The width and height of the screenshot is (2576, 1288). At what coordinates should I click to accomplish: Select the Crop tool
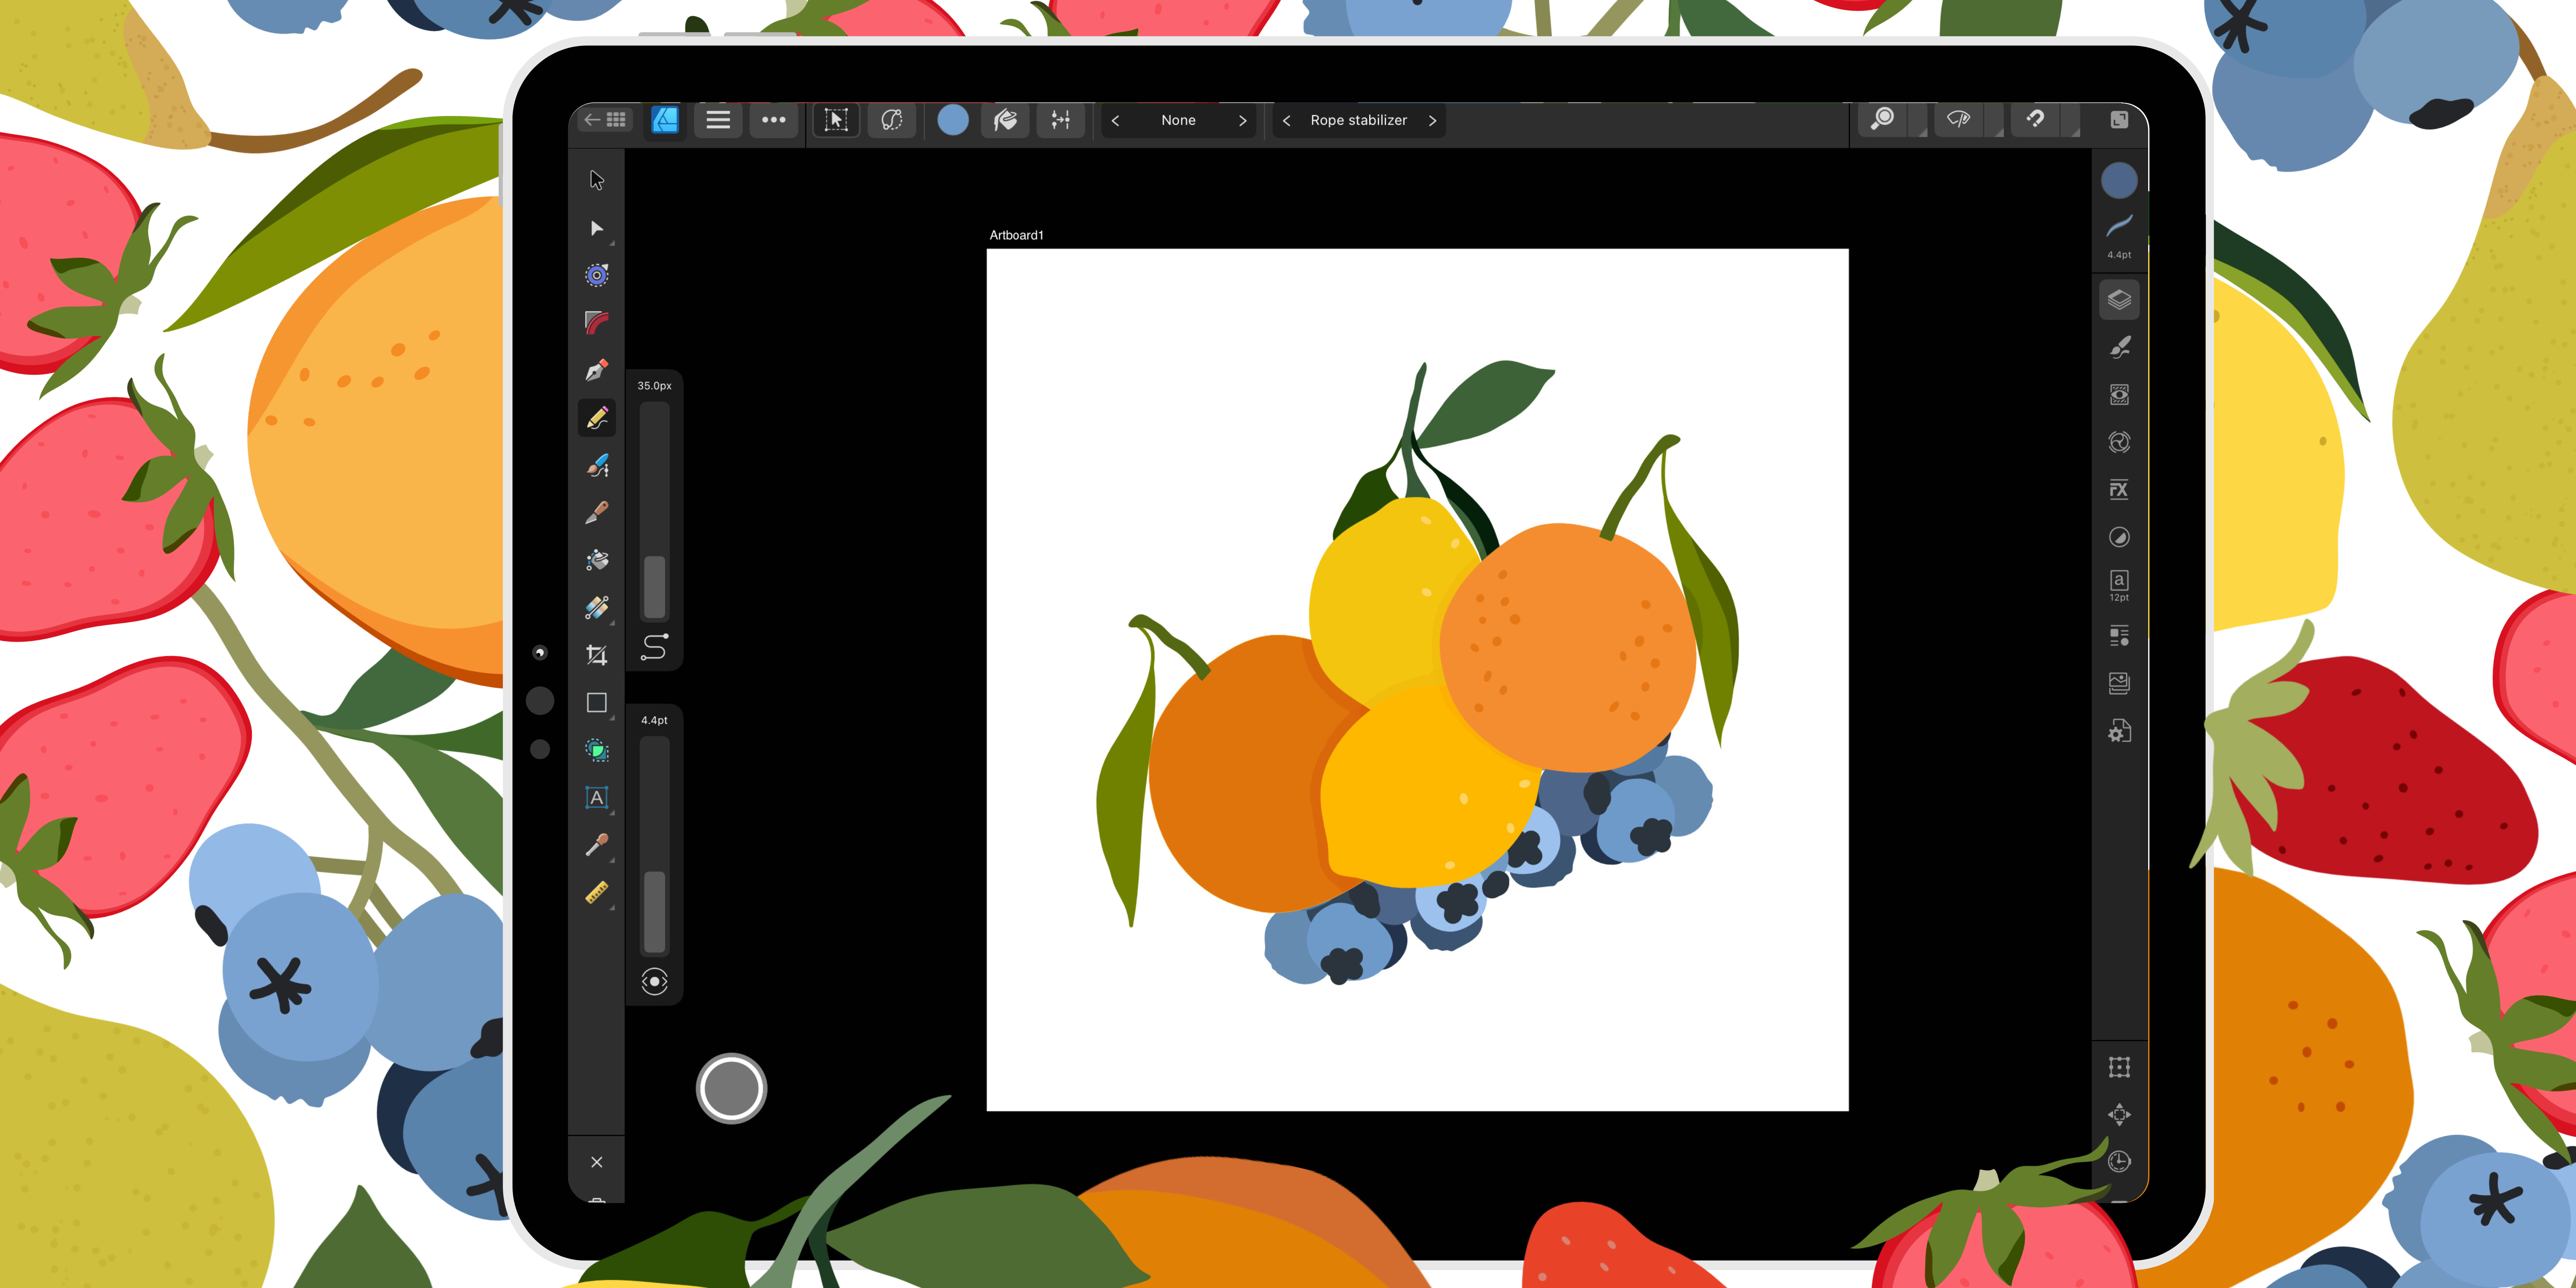click(597, 655)
